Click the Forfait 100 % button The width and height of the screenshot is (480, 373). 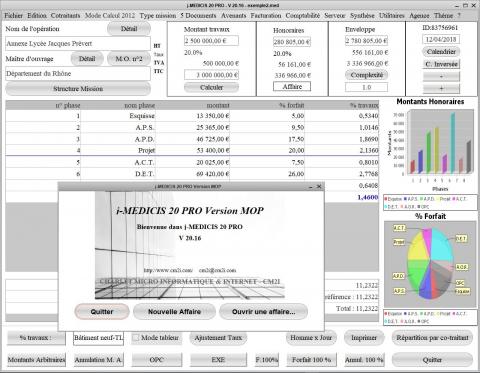[311, 360]
